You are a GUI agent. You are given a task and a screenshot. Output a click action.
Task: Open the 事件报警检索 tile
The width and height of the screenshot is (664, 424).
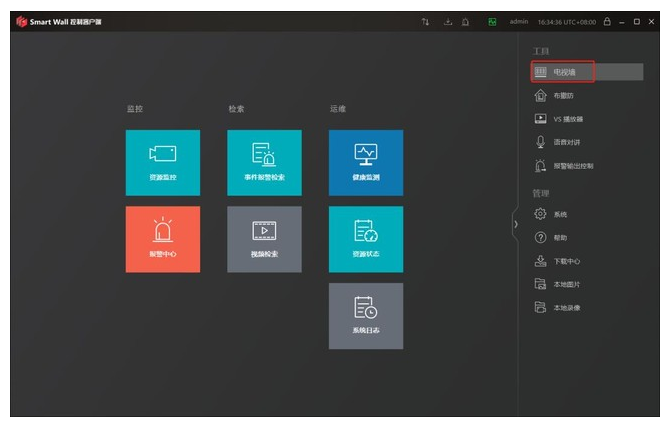point(264,162)
